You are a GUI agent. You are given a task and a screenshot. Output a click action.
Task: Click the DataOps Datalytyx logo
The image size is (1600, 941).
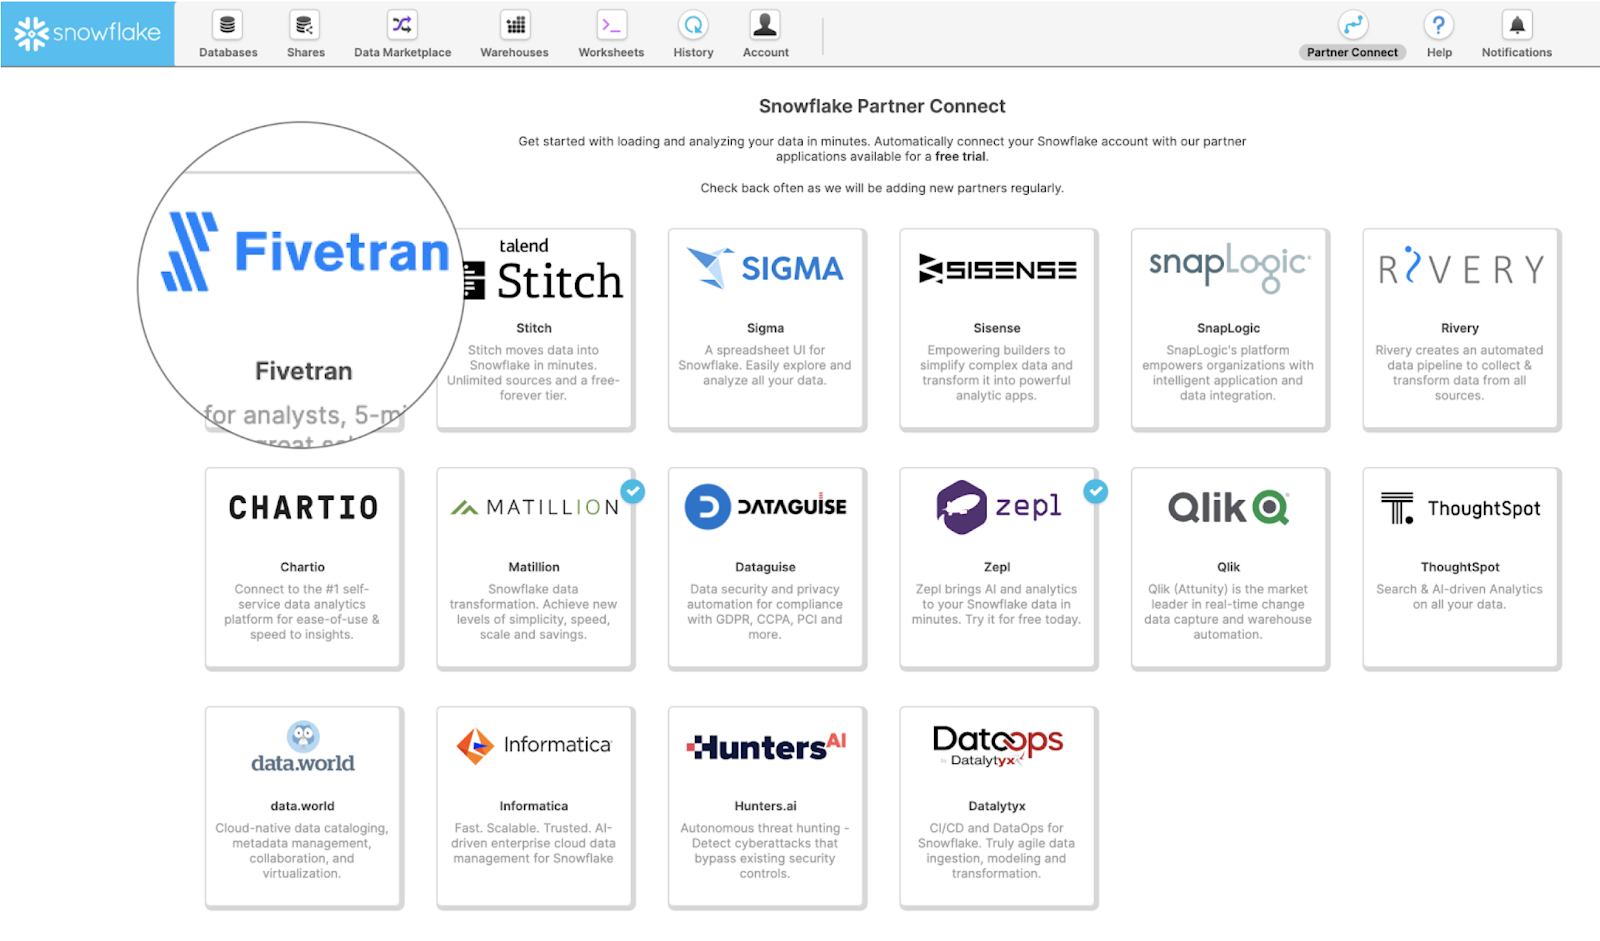[997, 746]
